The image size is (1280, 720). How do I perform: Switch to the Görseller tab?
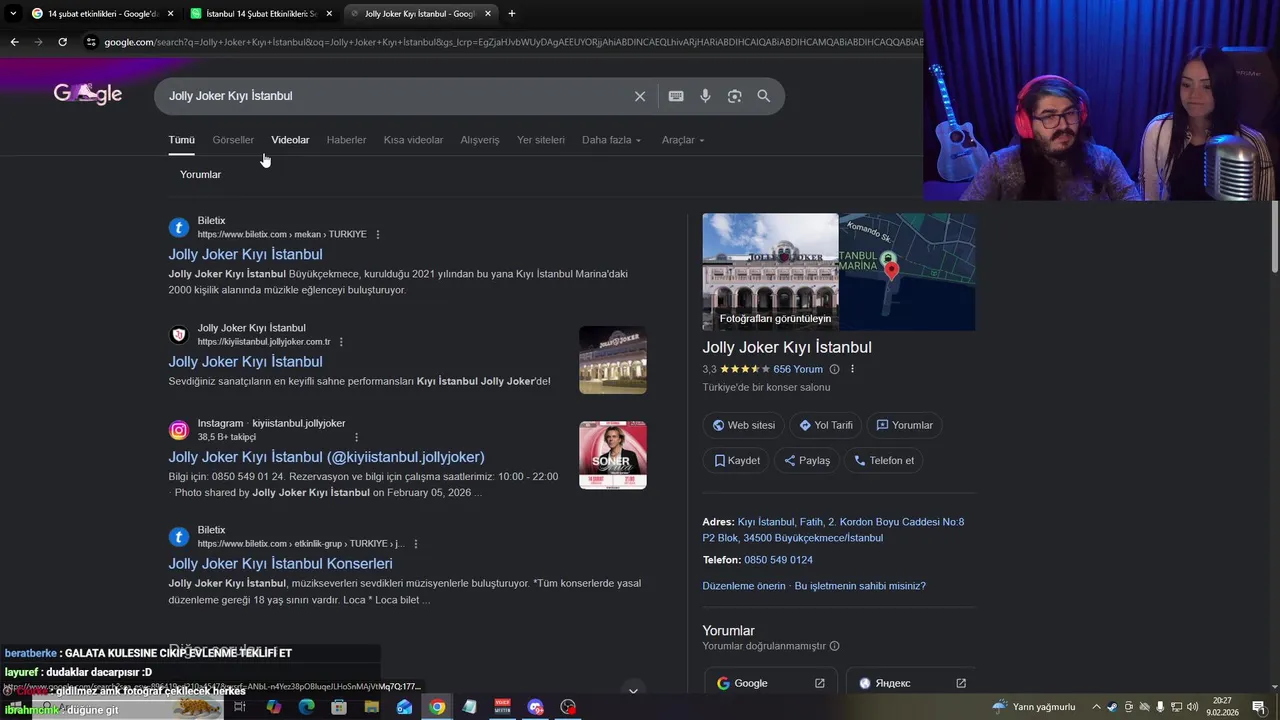click(233, 140)
